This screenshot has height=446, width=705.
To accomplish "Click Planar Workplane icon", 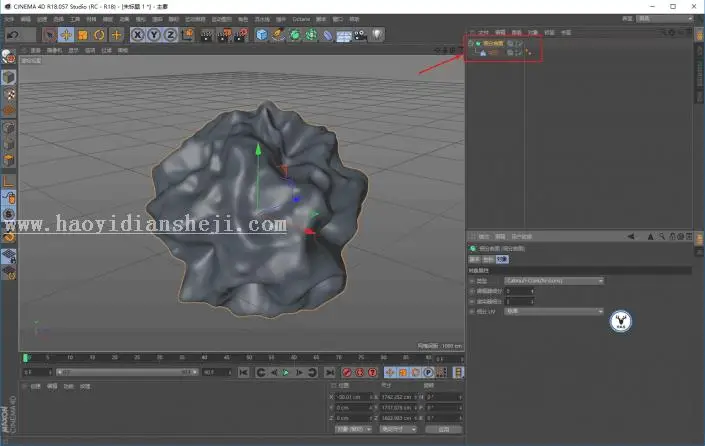I will (9, 272).
